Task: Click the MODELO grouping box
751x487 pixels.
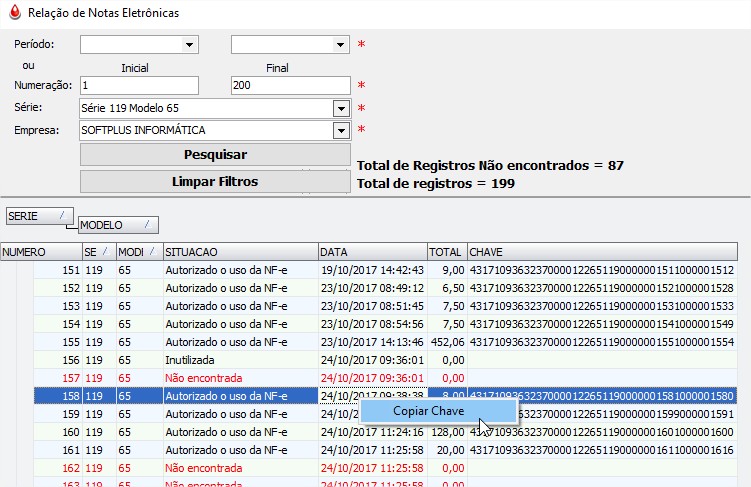Action: coord(118,225)
